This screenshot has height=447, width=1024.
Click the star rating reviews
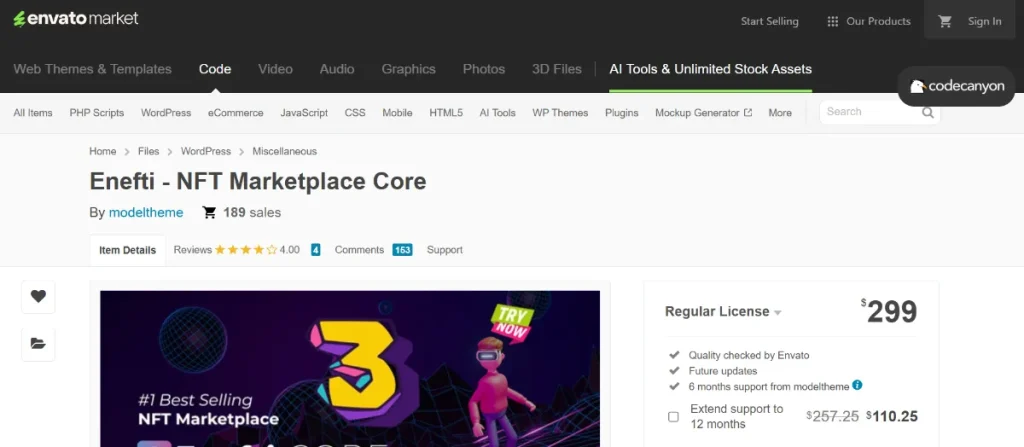pos(246,250)
